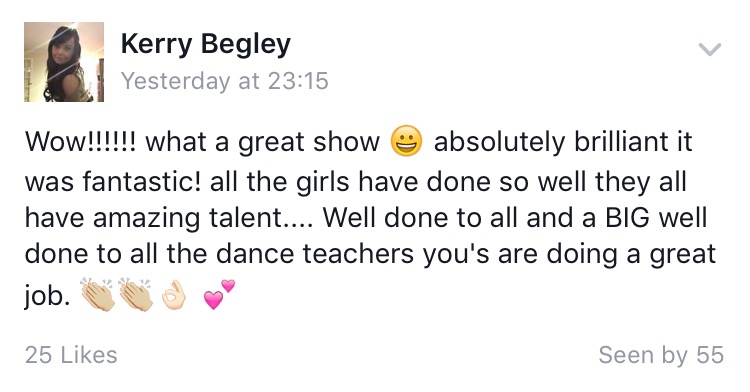The image size is (750, 392).
Task: Click the word 'girls' in the post
Action: [x=323, y=182]
